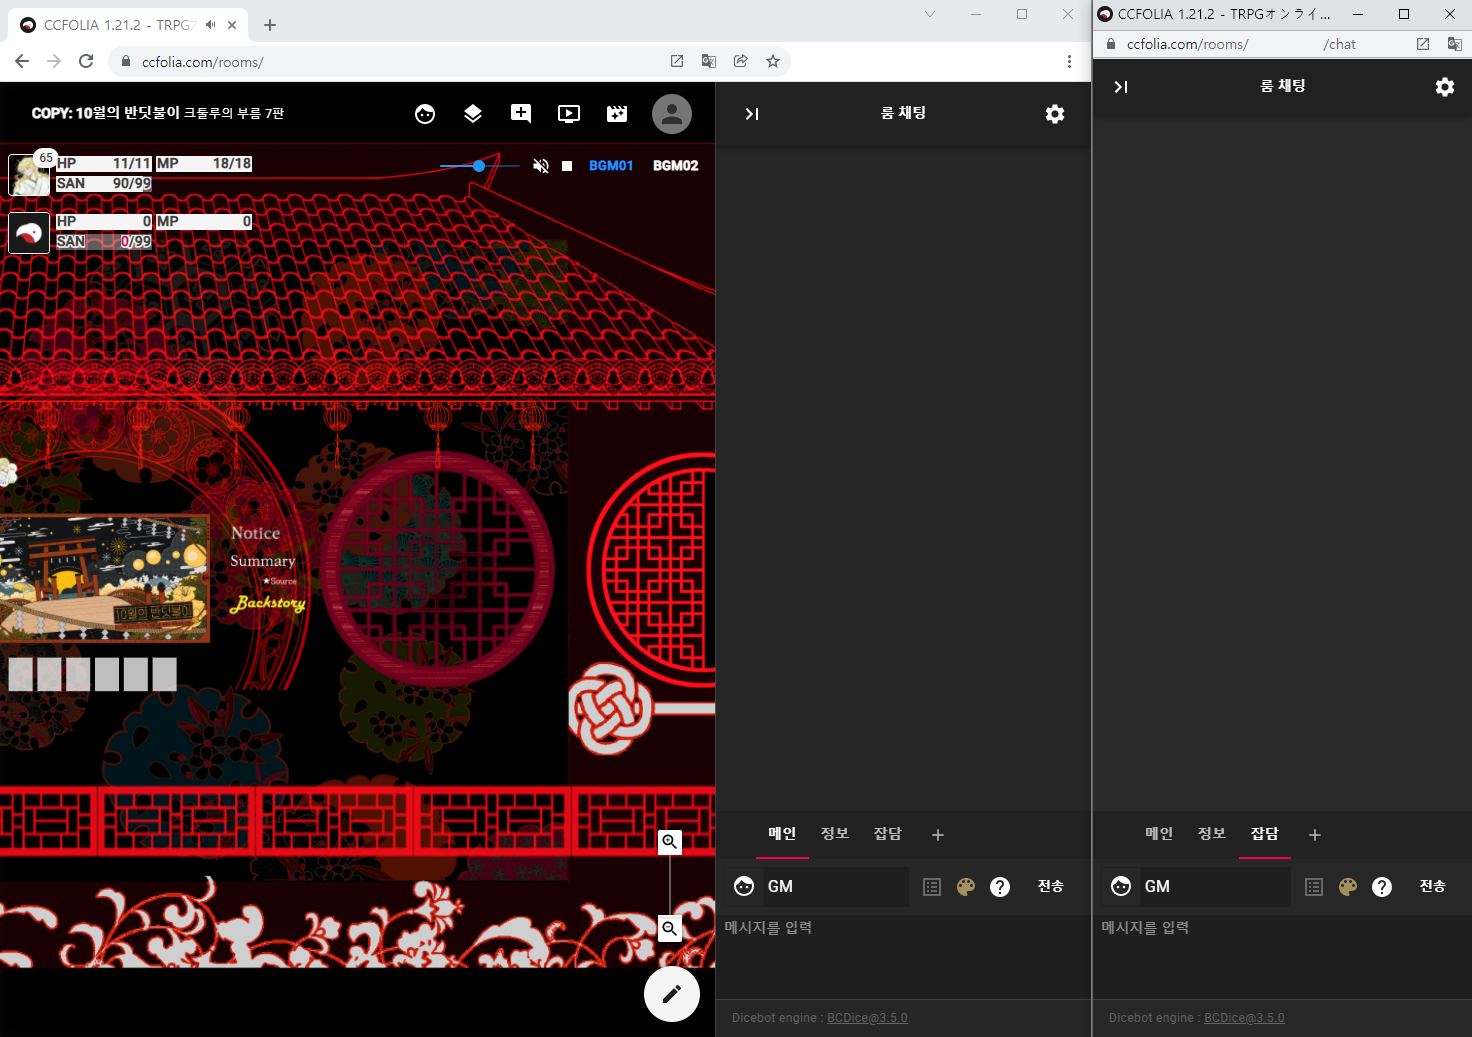Screen dimensions: 1472x1037
Task: Open a new browser tab
Action: (x=270, y=25)
